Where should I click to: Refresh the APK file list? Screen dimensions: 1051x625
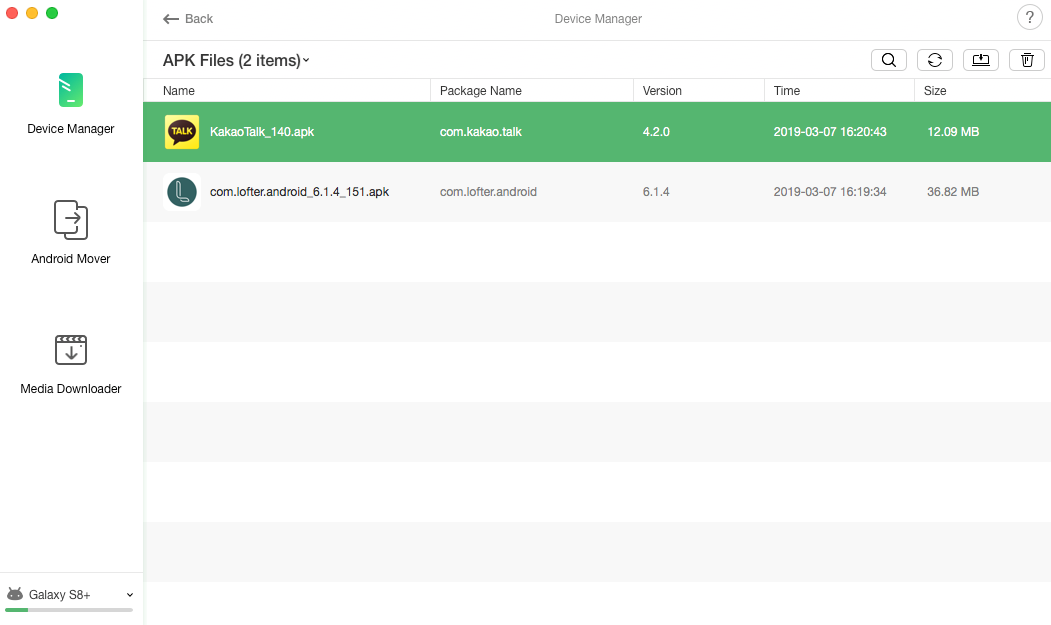[934, 59]
